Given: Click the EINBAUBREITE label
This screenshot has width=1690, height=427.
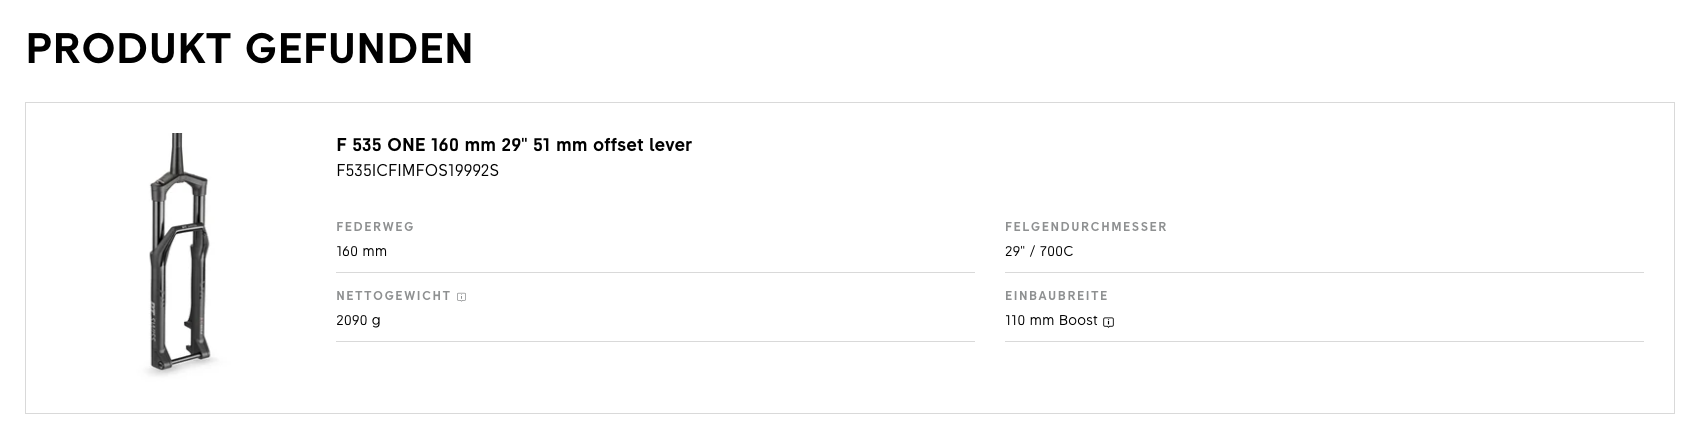Looking at the screenshot, I should (x=1056, y=296).
